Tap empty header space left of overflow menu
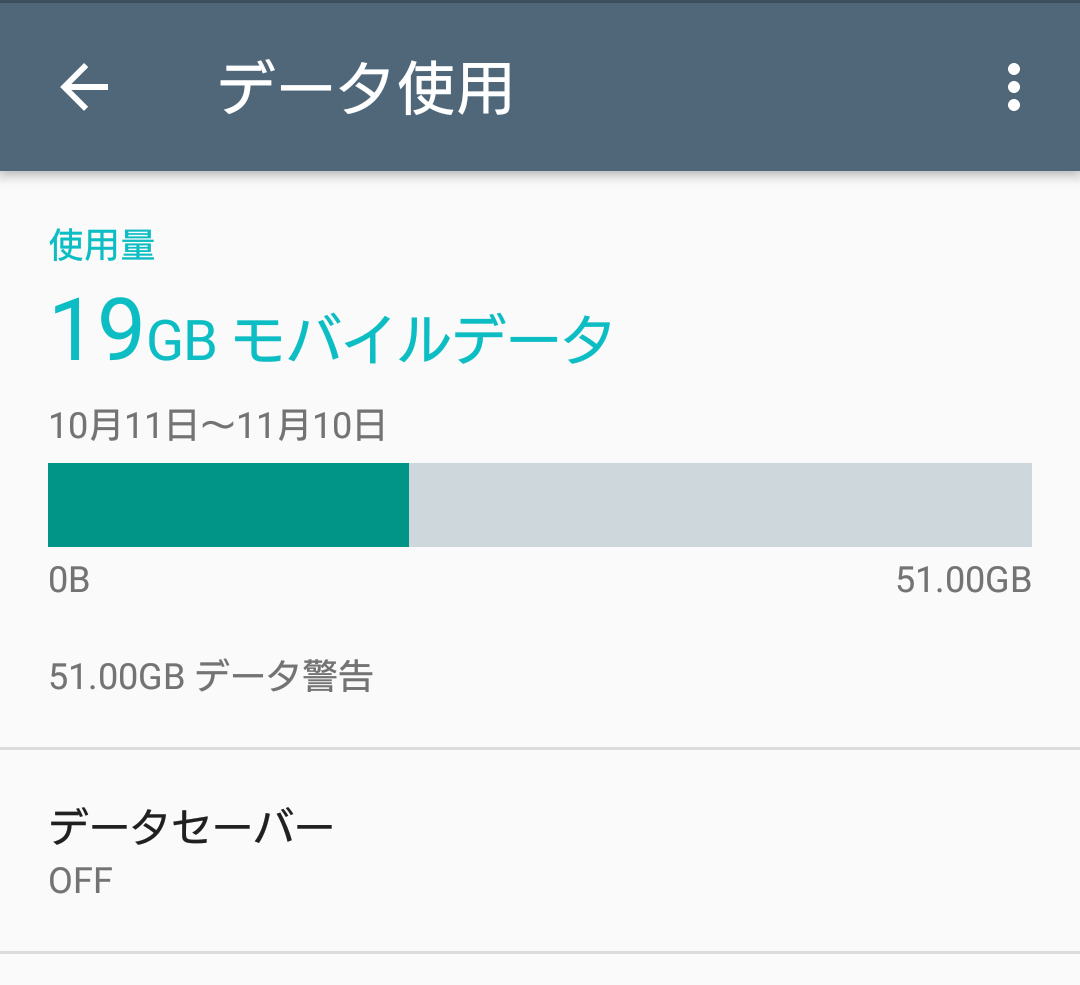The width and height of the screenshot is (1080, 985). pos(760,88)
